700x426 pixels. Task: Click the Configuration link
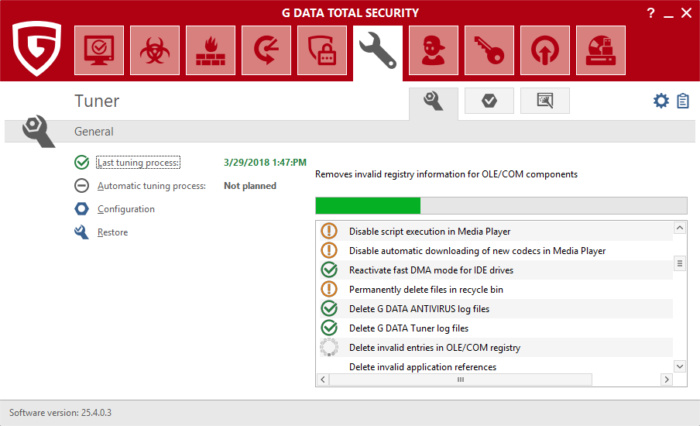click(x=125, y=209)
